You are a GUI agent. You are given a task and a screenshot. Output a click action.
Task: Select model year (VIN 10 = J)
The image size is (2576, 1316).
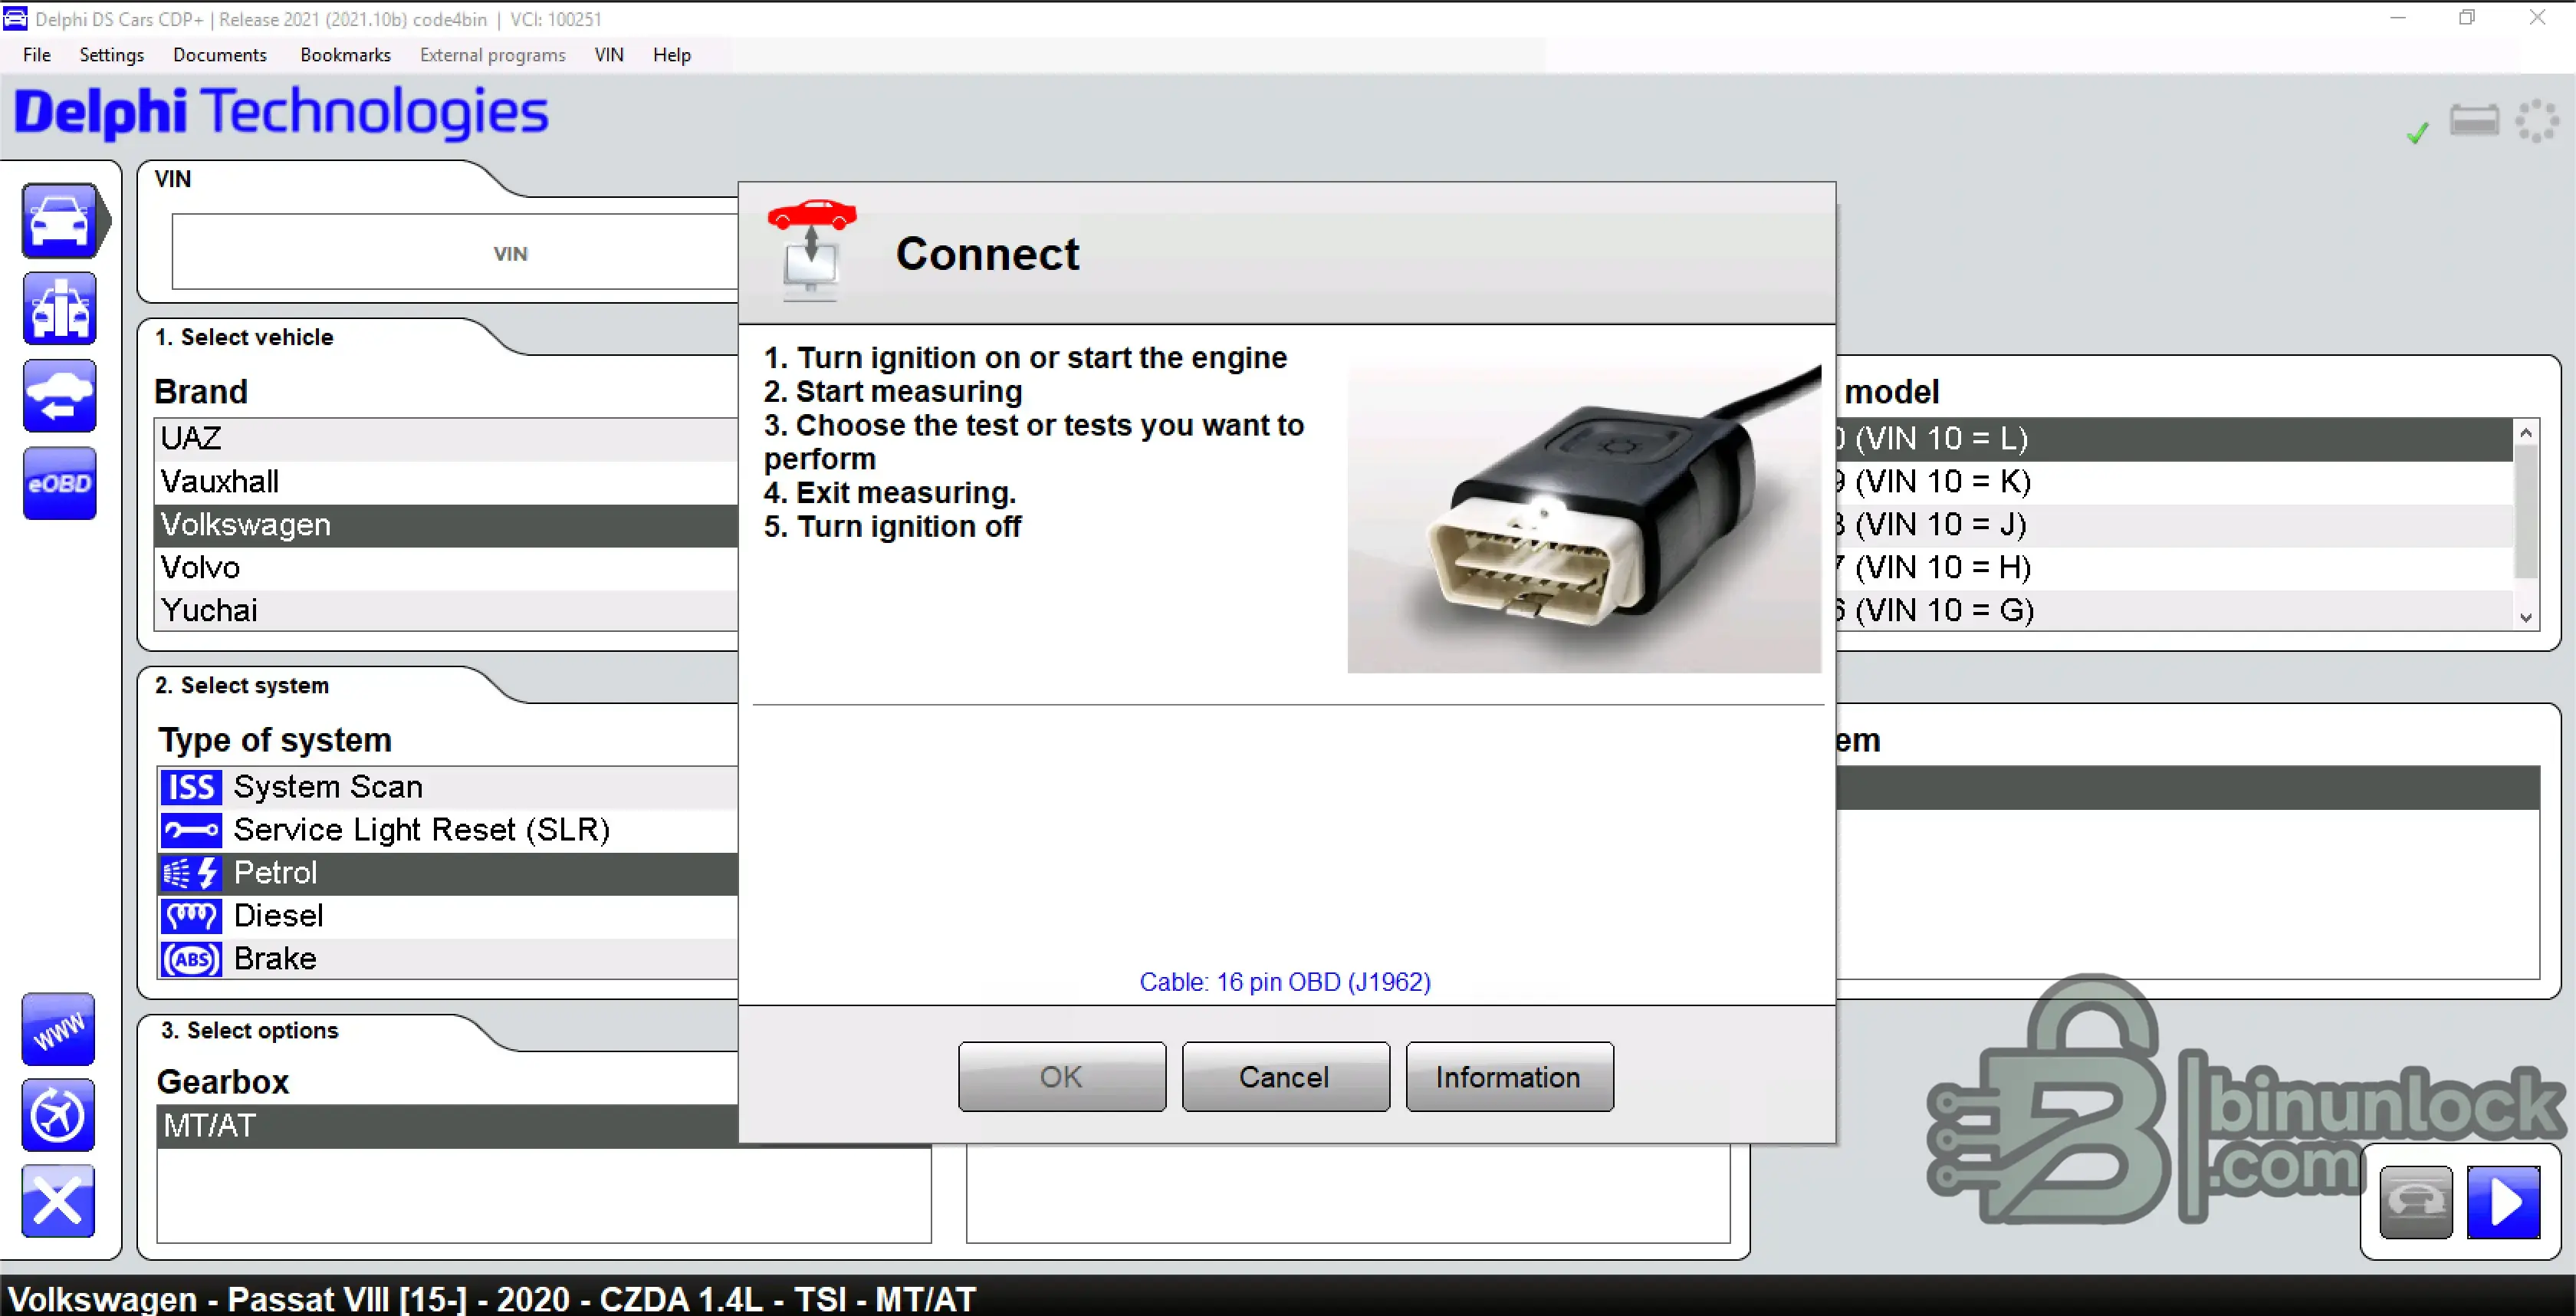click(x=2174, y=525)
